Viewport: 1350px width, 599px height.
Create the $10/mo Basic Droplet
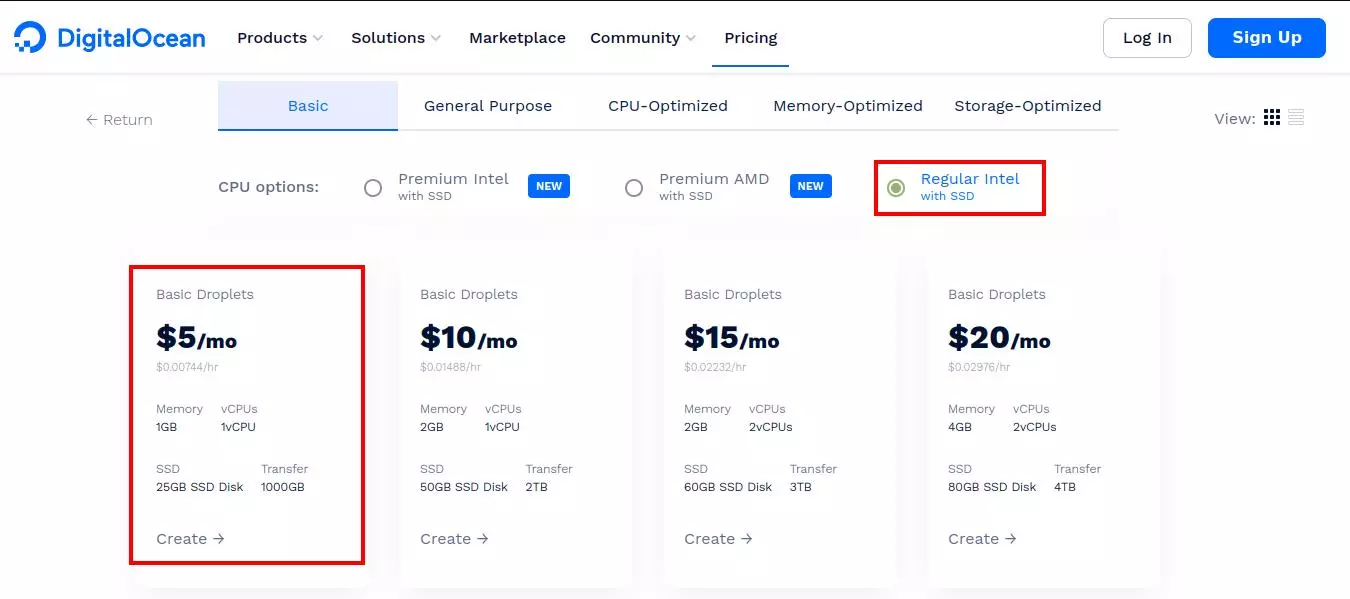point(454,539)
